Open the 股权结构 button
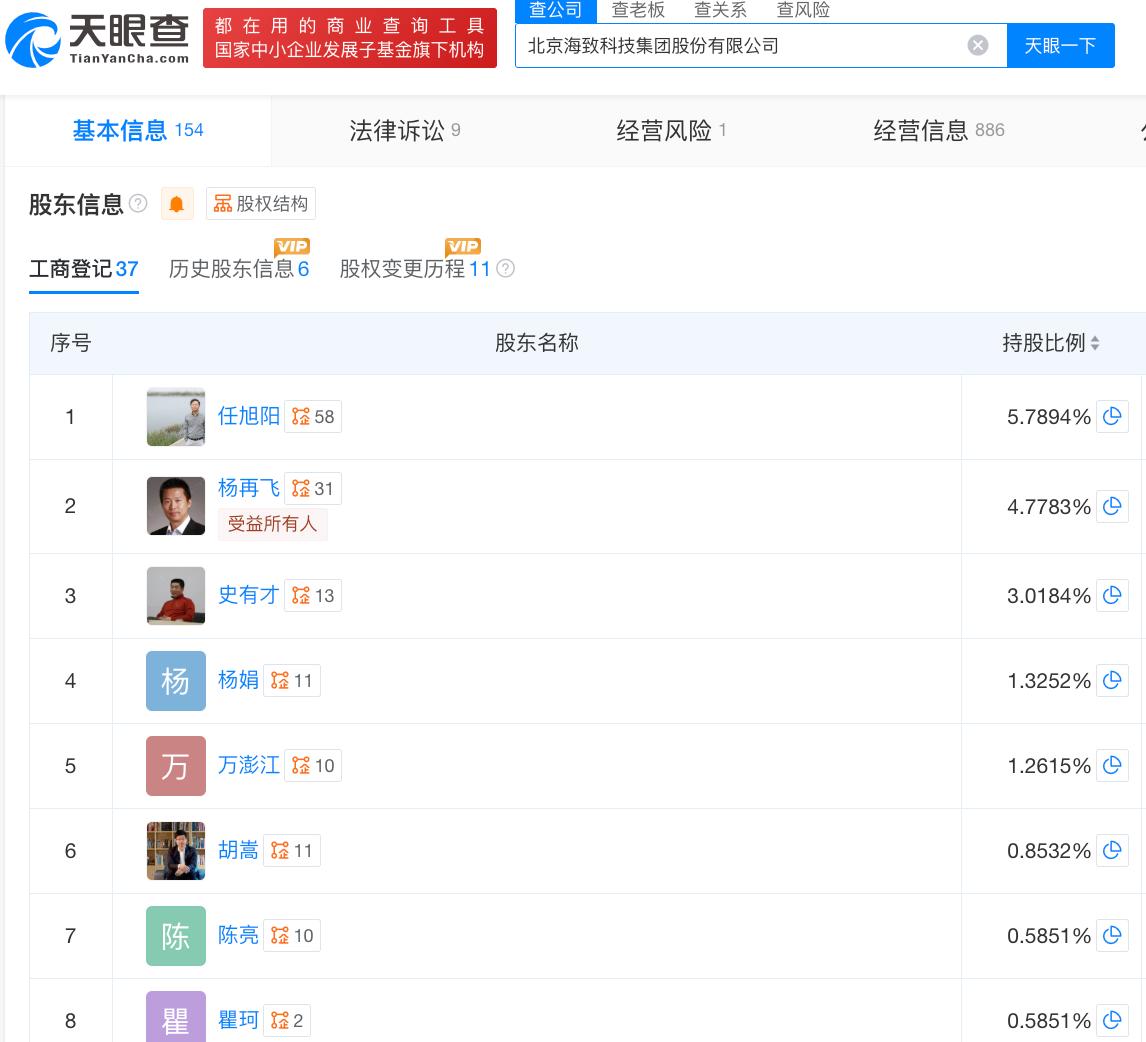This screenshot has width=1146, height=1042. 261,204
